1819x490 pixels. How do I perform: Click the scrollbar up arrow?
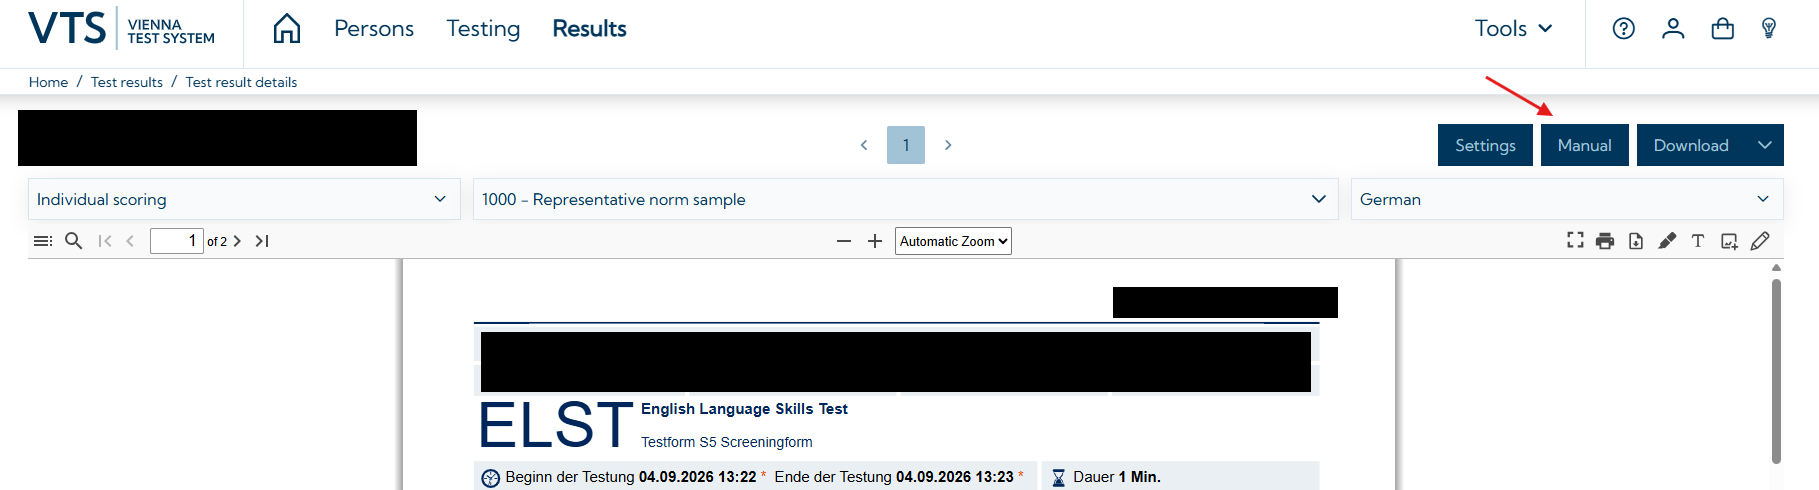tap(1776, 267)
